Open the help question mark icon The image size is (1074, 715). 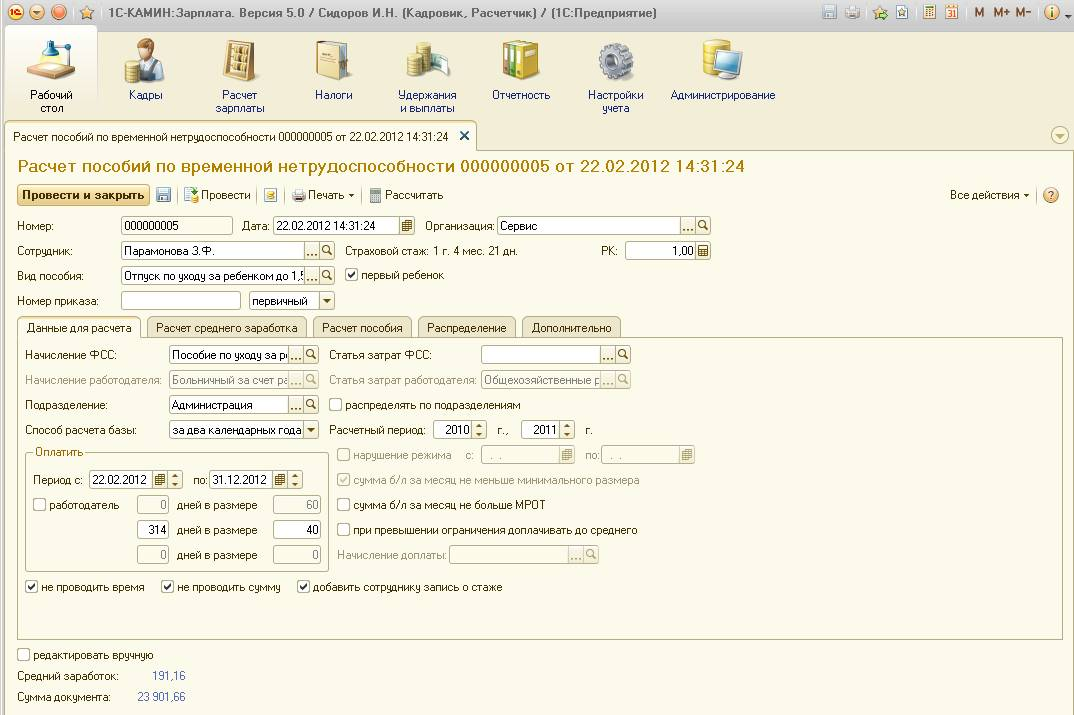pyautogui.click(x=1051, y=195)
